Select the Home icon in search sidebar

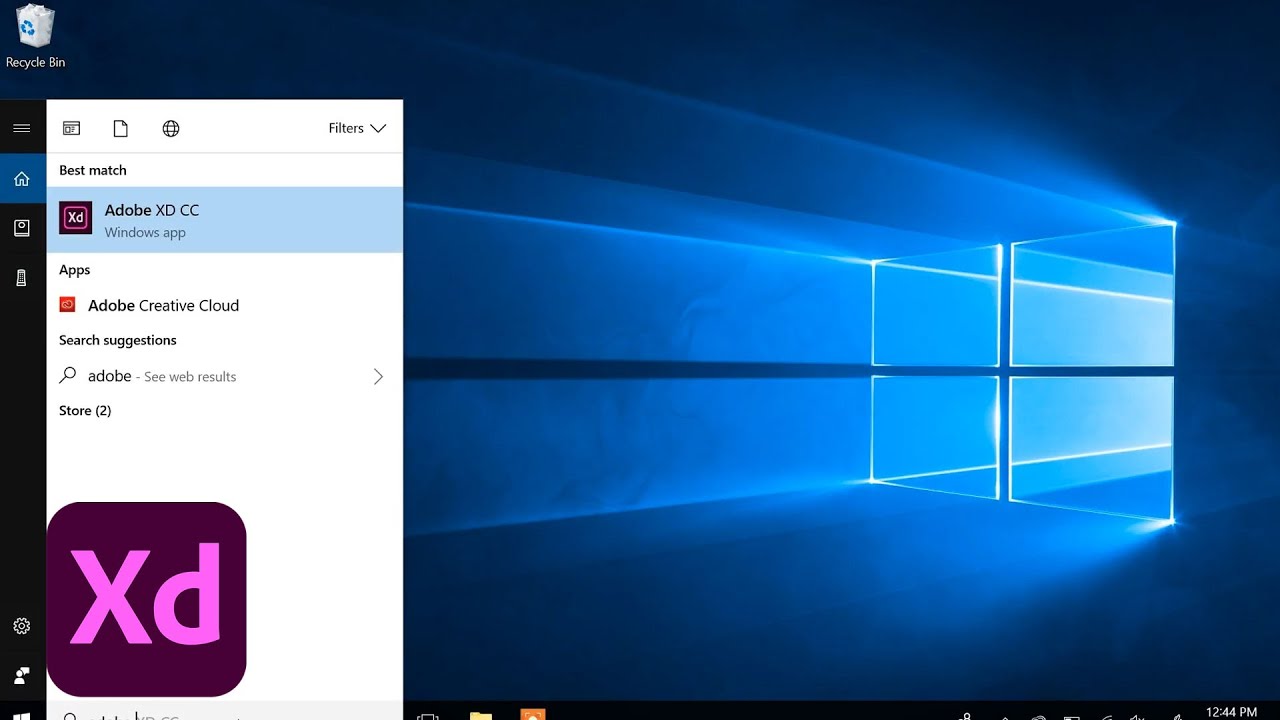(21, 179)
